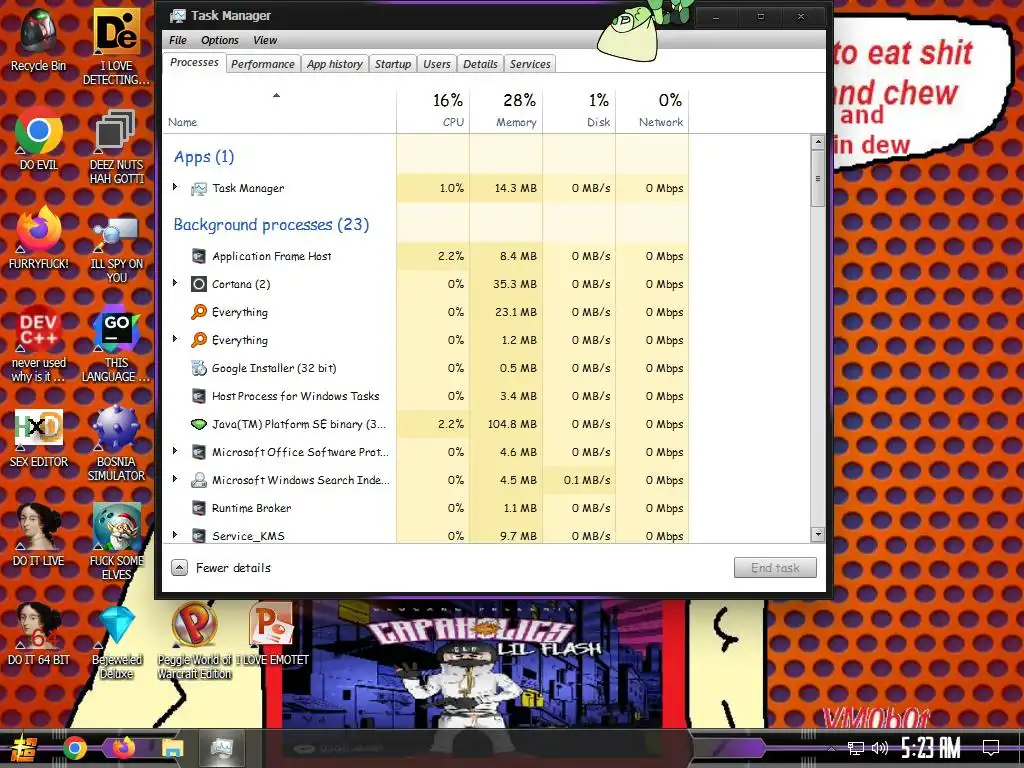Expand the second Everything process row
The width and height of the screenshot is (1024, 768).
pos(175,339)
